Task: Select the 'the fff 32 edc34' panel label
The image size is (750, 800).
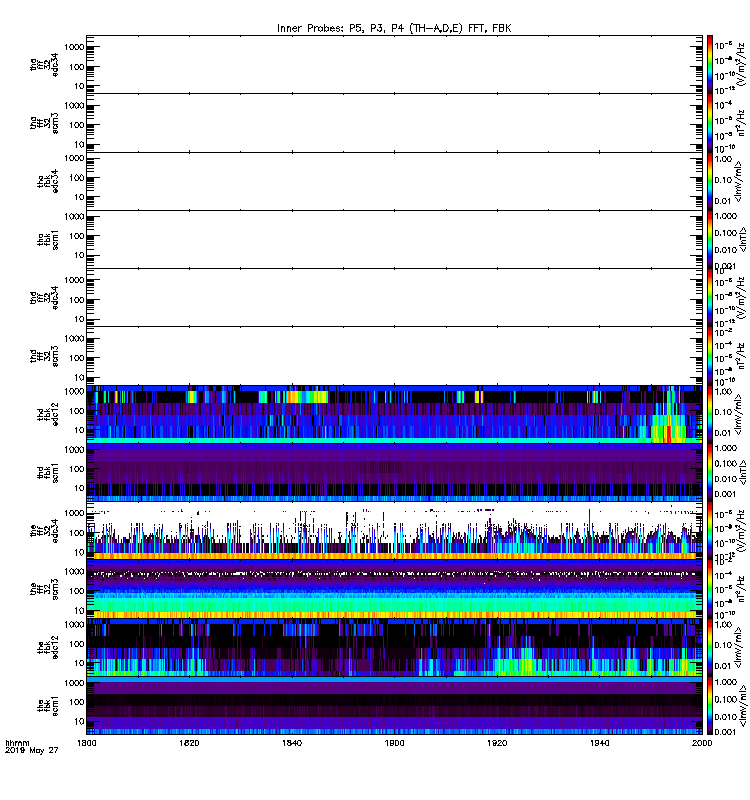Action: click(x=44, y=531)
